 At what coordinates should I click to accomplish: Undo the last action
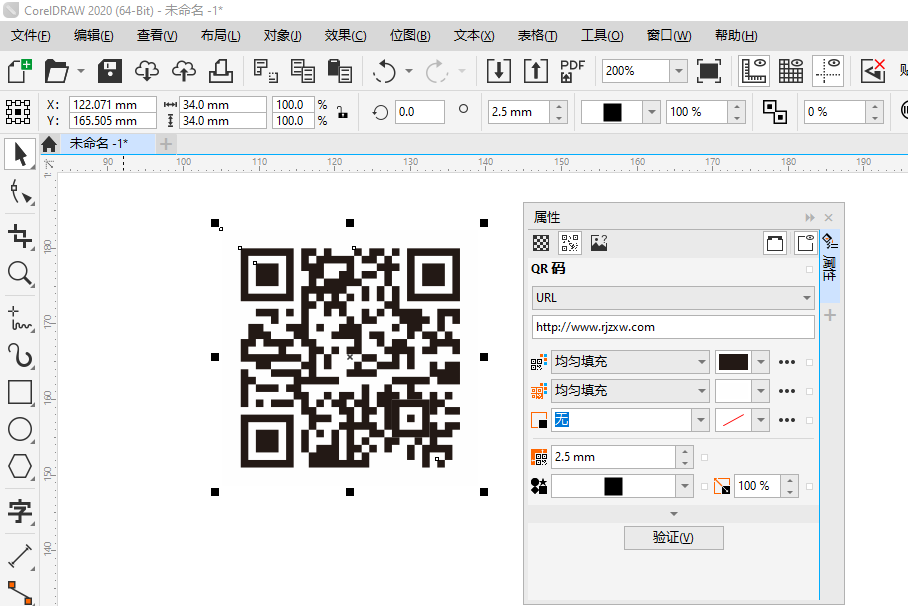[x=384, y=71]
